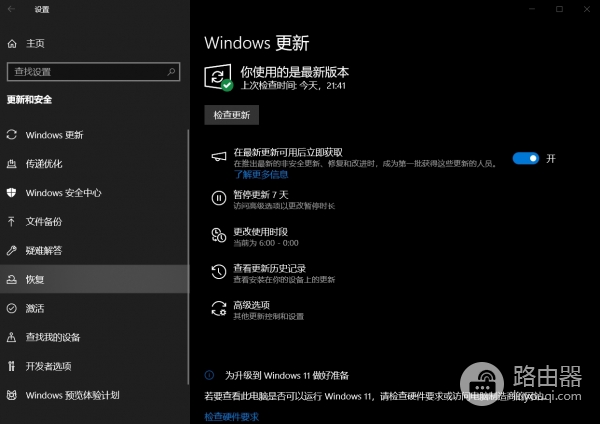
Task: Click the 开发者选项 tools icon
Action: pos(11,366)
